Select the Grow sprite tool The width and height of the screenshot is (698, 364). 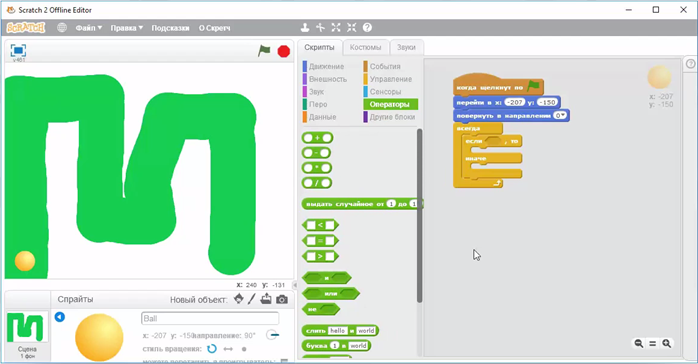pyautogui.click(x=336, y=28)
